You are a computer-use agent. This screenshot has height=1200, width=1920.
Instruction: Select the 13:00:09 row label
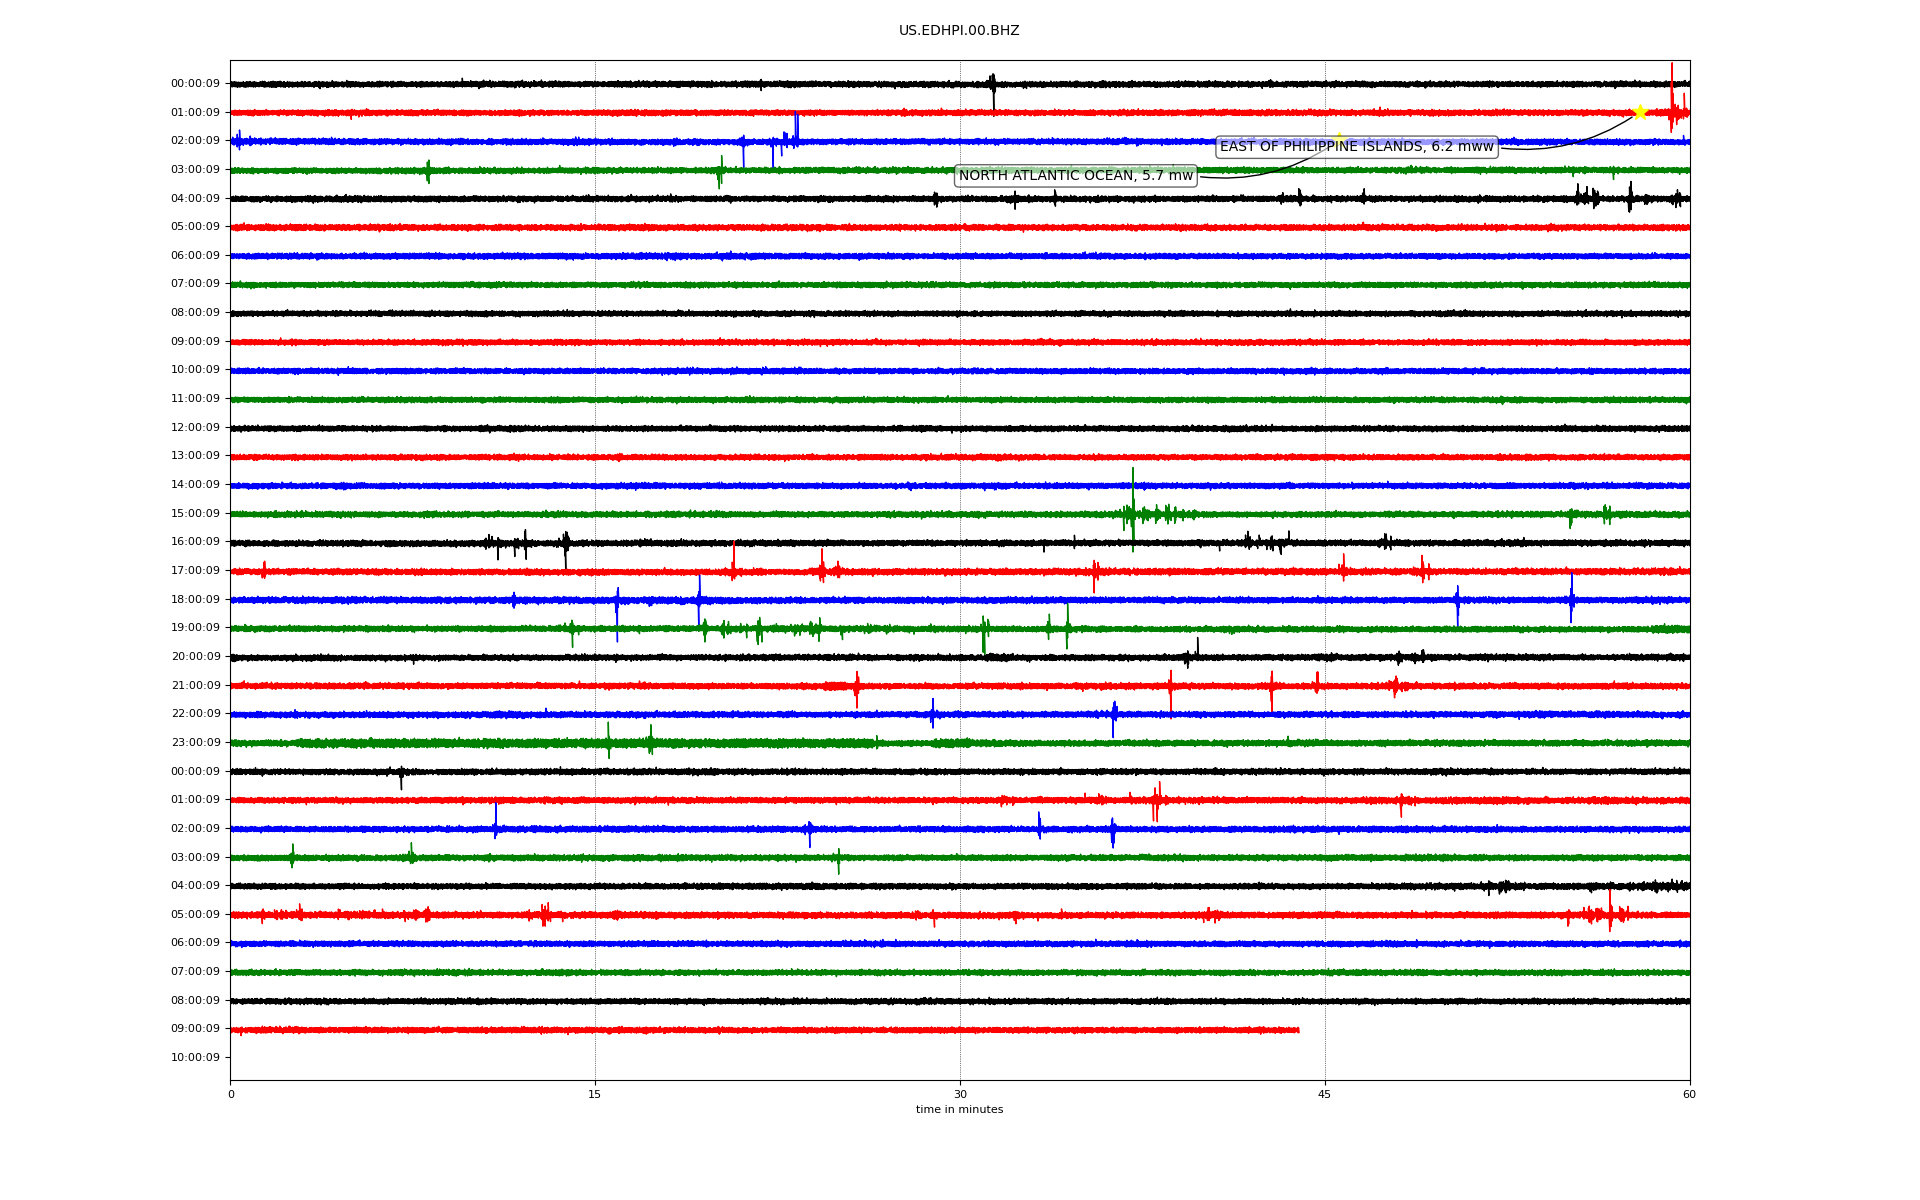[195, 456]
